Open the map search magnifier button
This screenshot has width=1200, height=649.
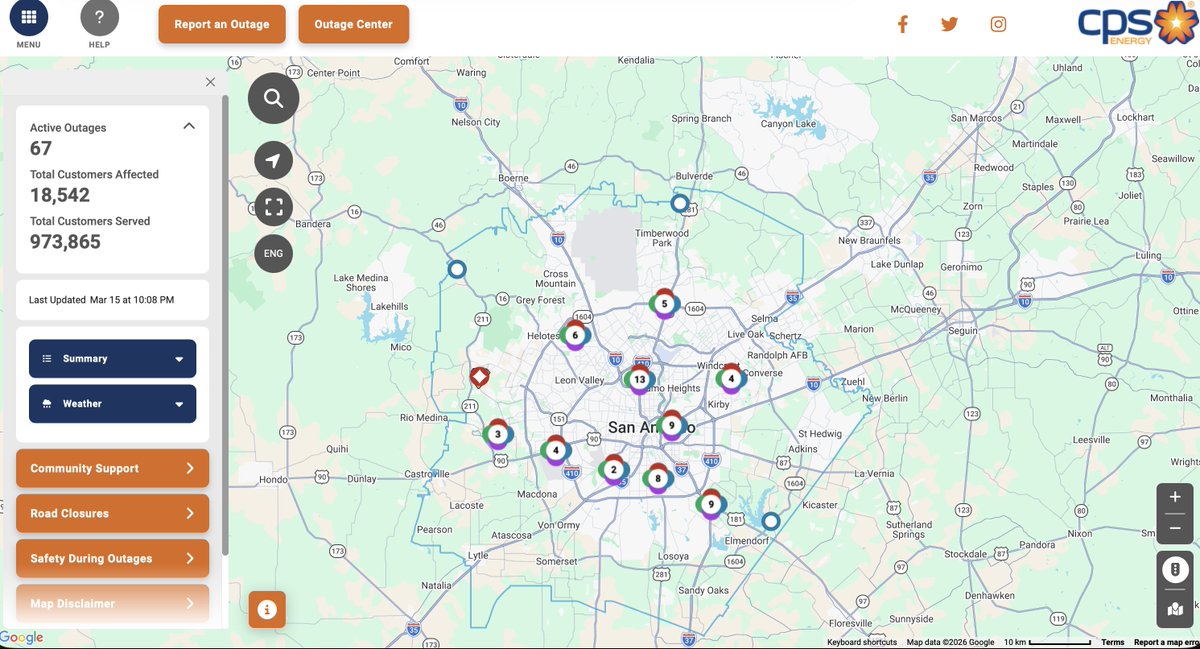coord(274,98)
